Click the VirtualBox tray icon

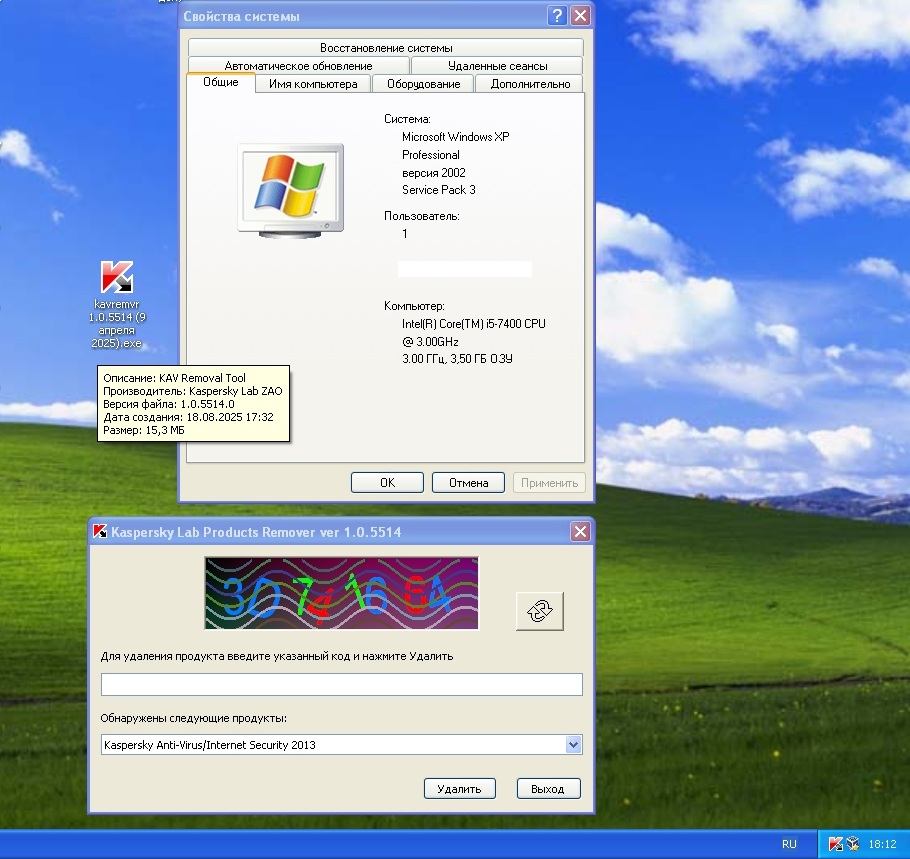pos(852,844)
